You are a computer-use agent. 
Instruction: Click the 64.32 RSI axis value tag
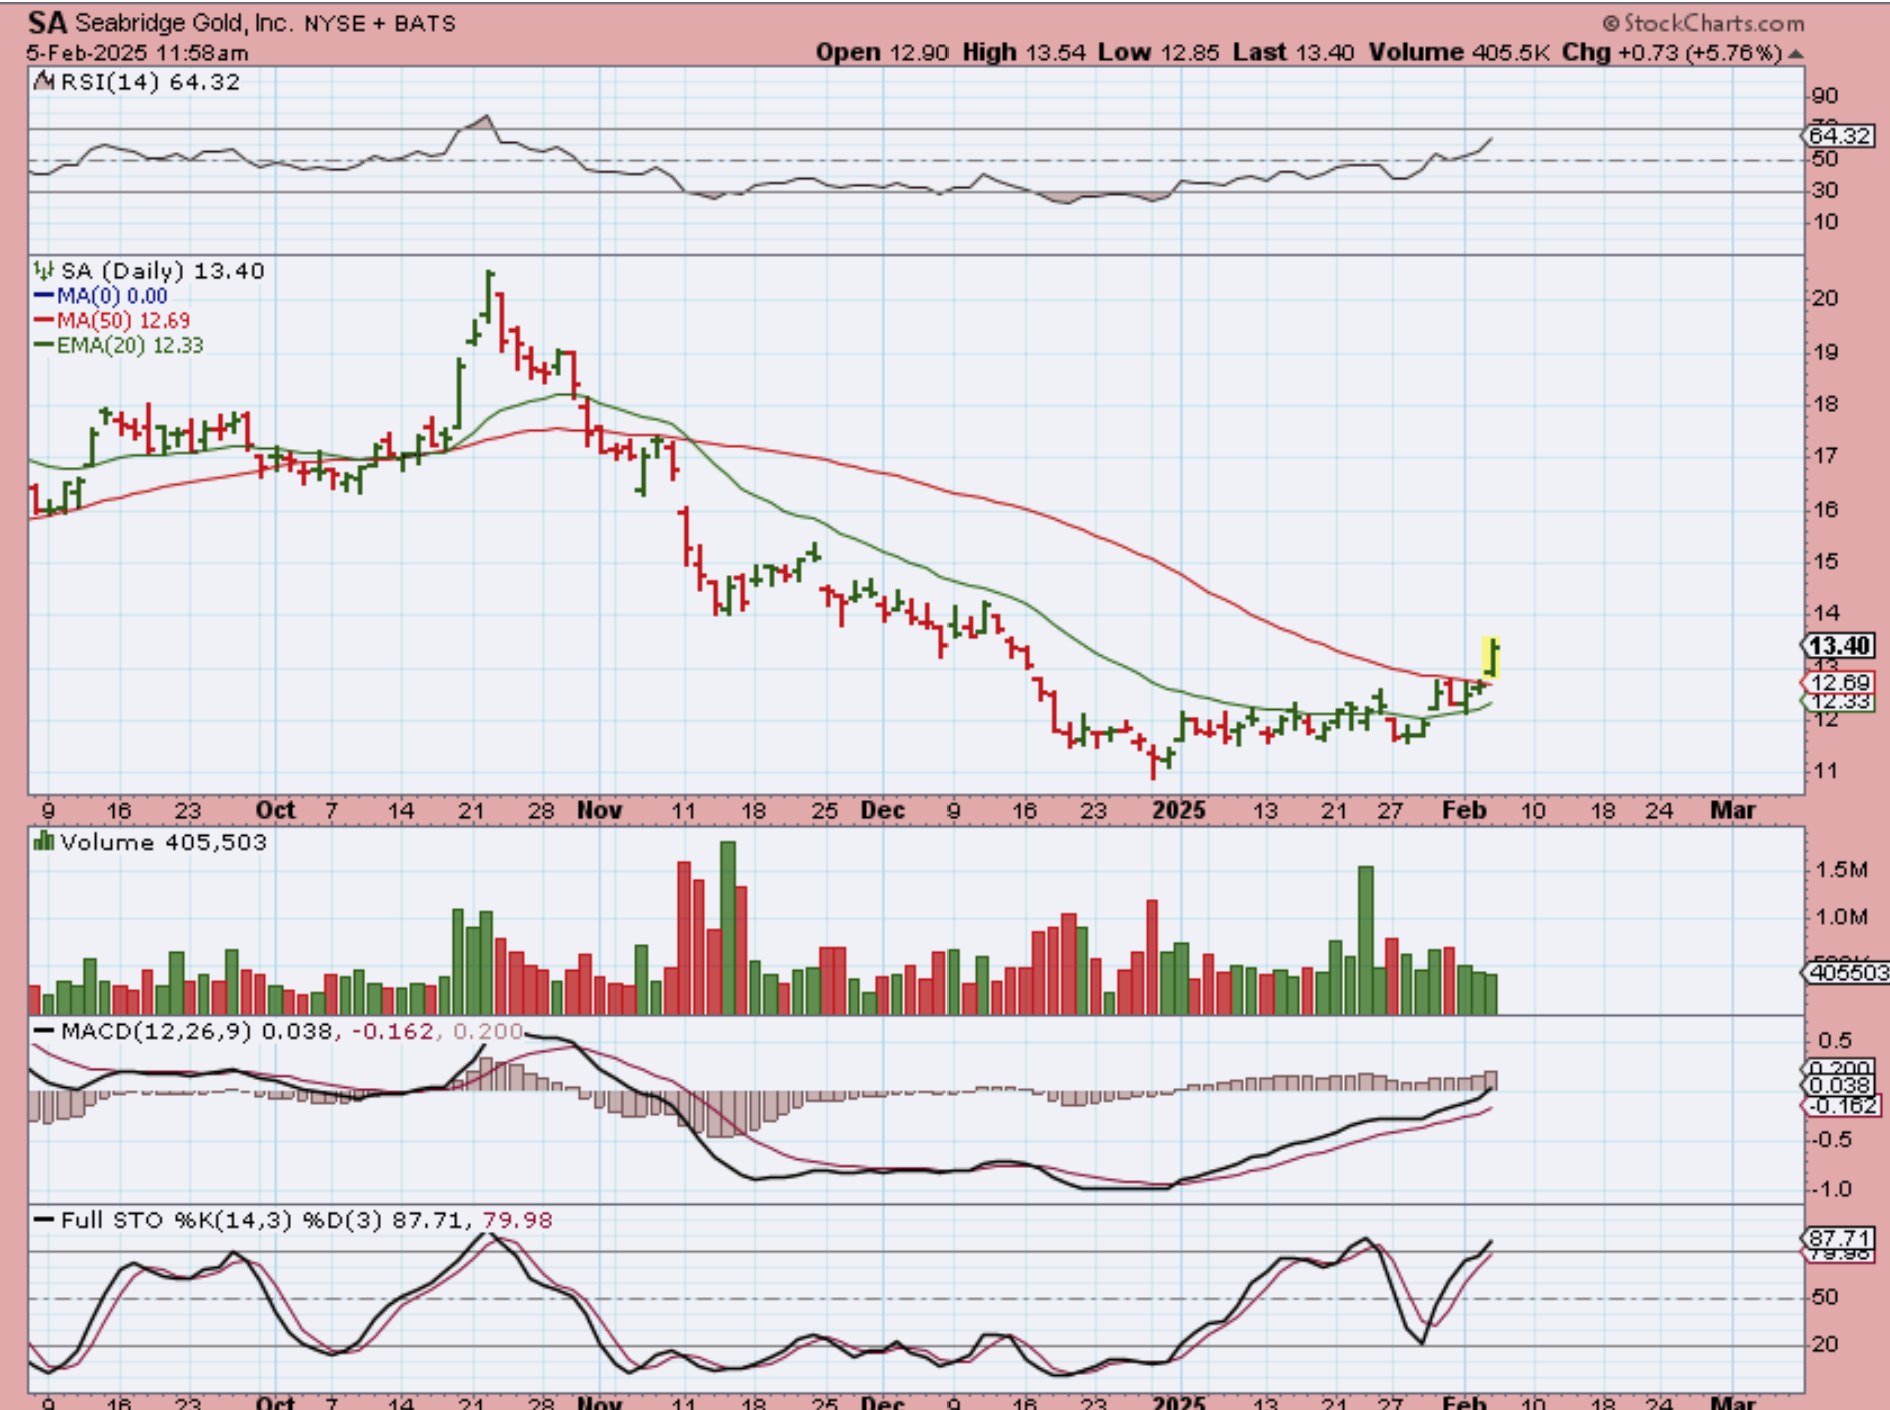click(x=1838, y=135)
